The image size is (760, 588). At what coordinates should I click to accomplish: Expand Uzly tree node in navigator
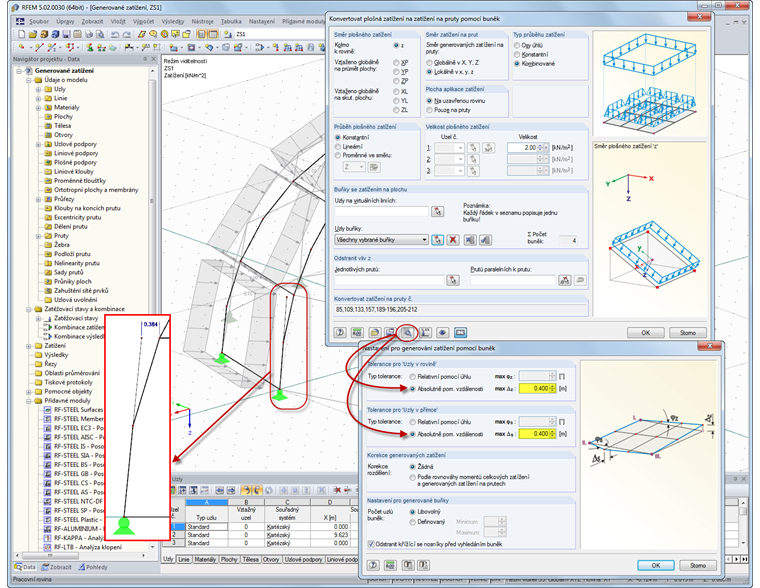pos(38,89)
